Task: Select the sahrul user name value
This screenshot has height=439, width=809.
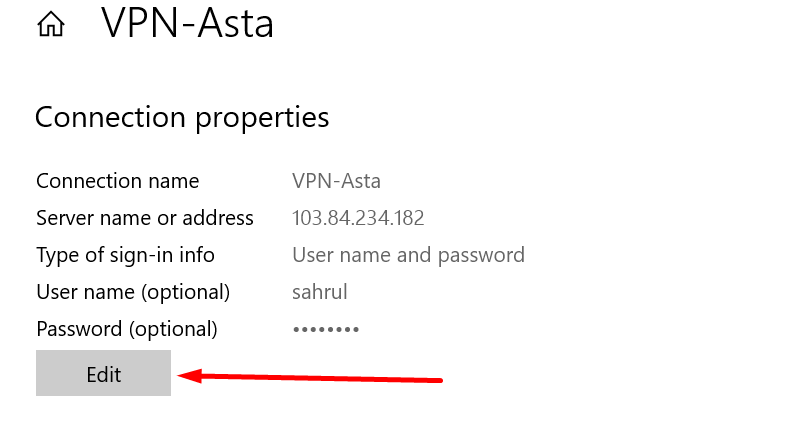Action: tap(321, 292)
